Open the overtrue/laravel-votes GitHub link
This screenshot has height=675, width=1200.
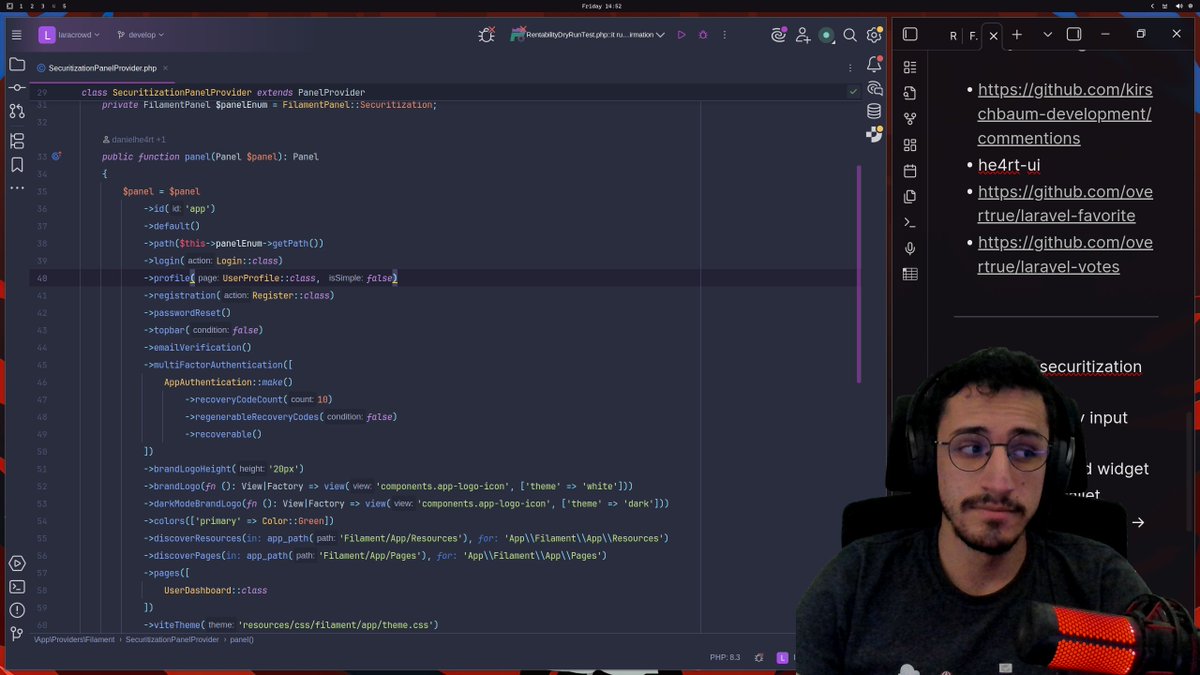pos(1065,254)
